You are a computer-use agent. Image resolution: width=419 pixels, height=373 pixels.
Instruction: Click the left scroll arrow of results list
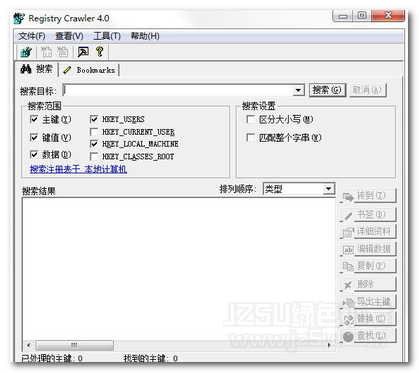29,345
